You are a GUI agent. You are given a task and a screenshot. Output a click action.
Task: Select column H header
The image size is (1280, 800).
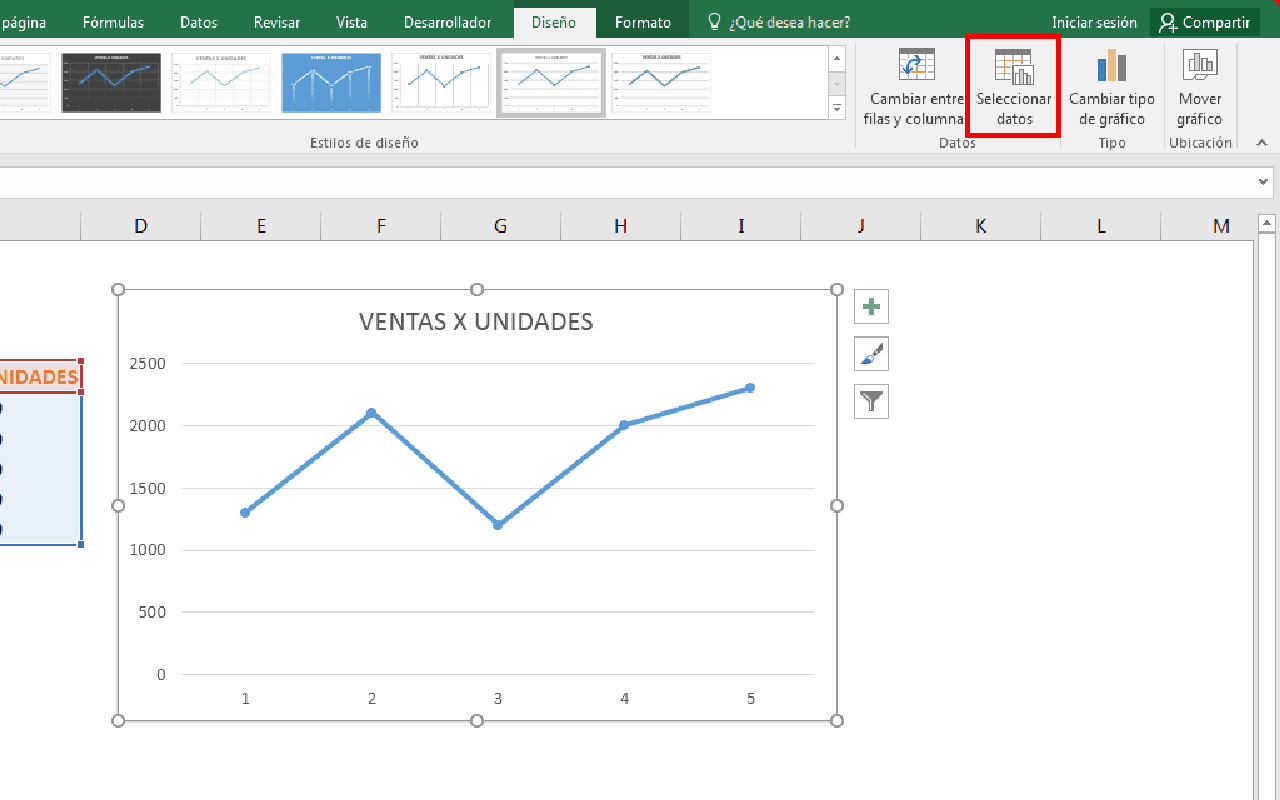click(x=621, y=227)
